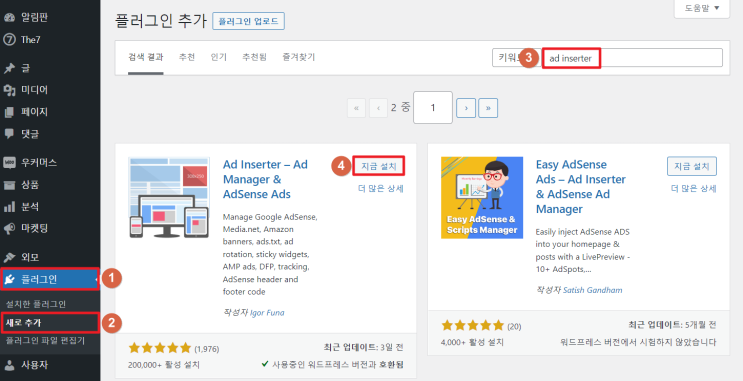The image size is (743, 381).
Task: Open Ad Inserter – Ad Manager title link
Action: [265, 179]
